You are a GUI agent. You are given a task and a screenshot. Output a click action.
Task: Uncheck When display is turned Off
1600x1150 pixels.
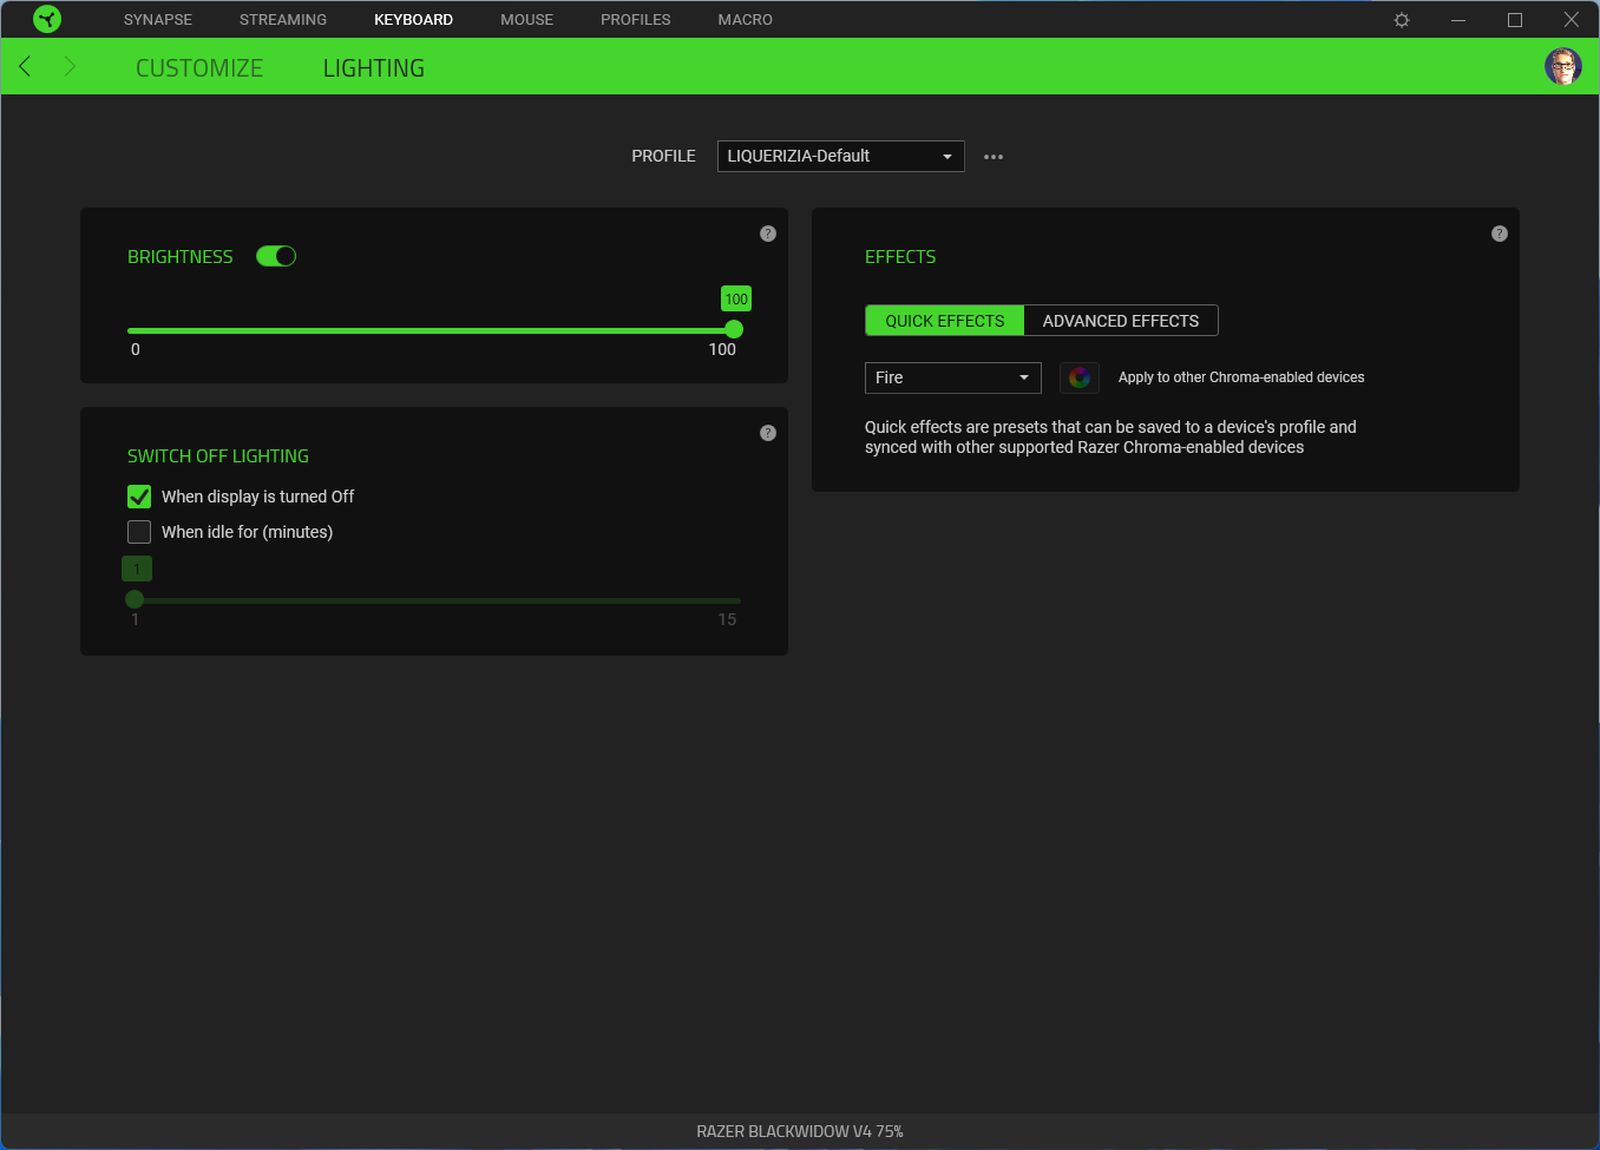pyautogui.click(x=139, y=497)
